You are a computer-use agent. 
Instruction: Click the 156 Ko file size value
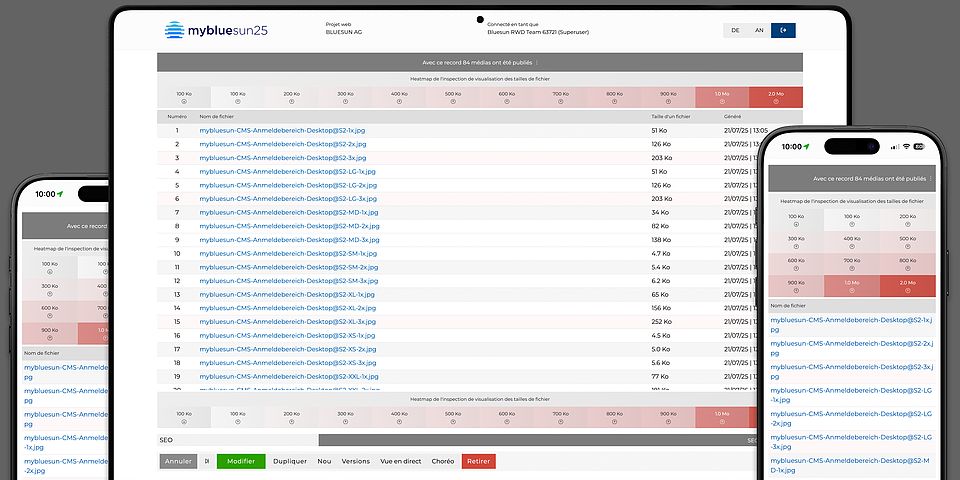coord(661,308)
